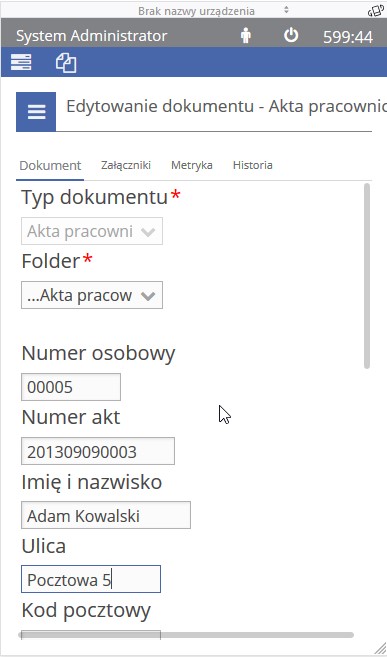
Task: Expand the Typ dokumentu dropdown
Action: tap(92, 231)
